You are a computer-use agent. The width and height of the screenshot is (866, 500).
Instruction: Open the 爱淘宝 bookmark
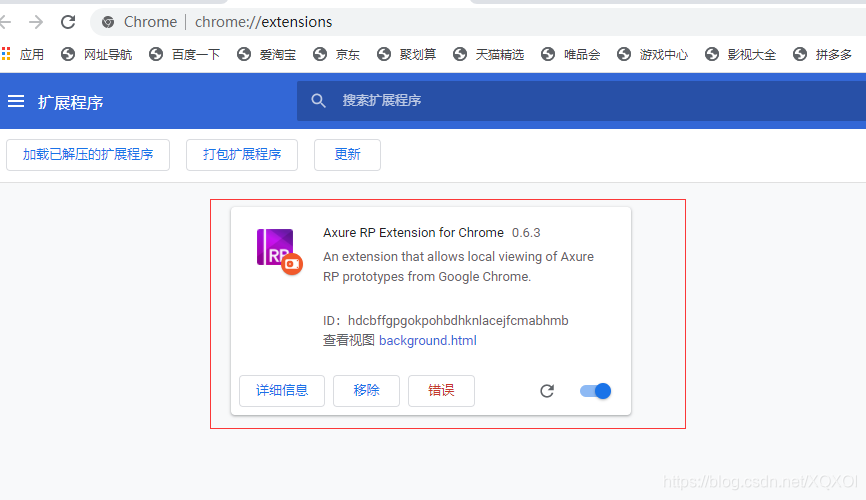click(x=267, y=54)
